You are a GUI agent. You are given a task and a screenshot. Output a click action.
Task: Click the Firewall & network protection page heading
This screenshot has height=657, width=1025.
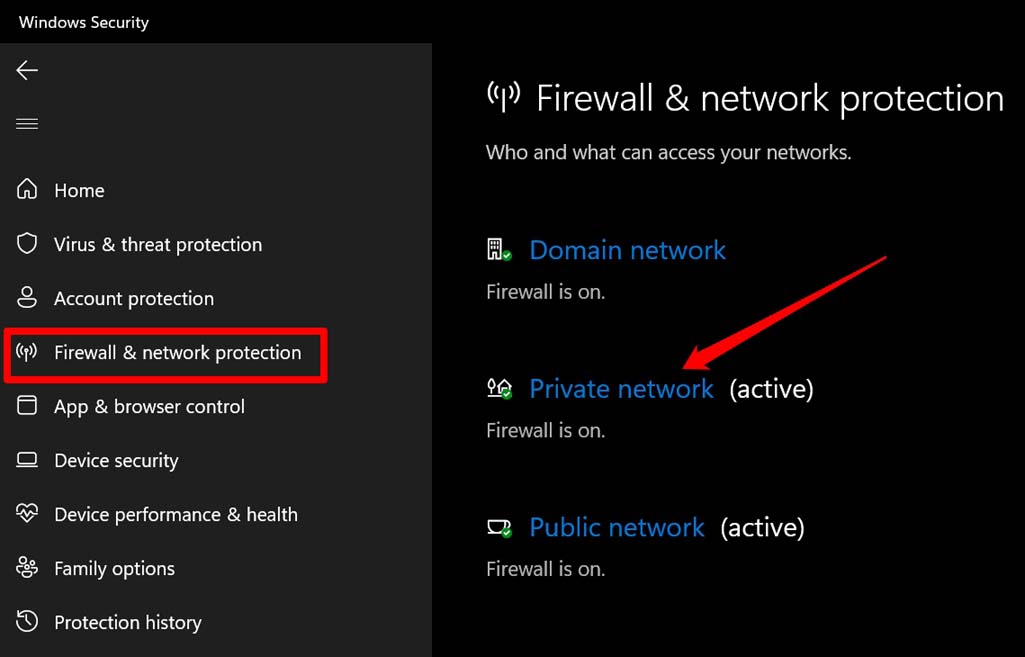click(770, 97)
